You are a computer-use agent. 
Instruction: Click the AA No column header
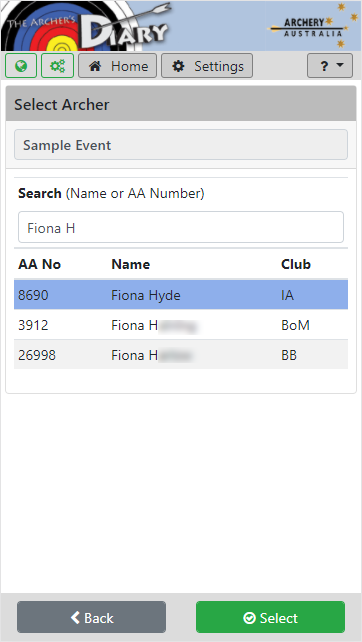coord(39,264)
